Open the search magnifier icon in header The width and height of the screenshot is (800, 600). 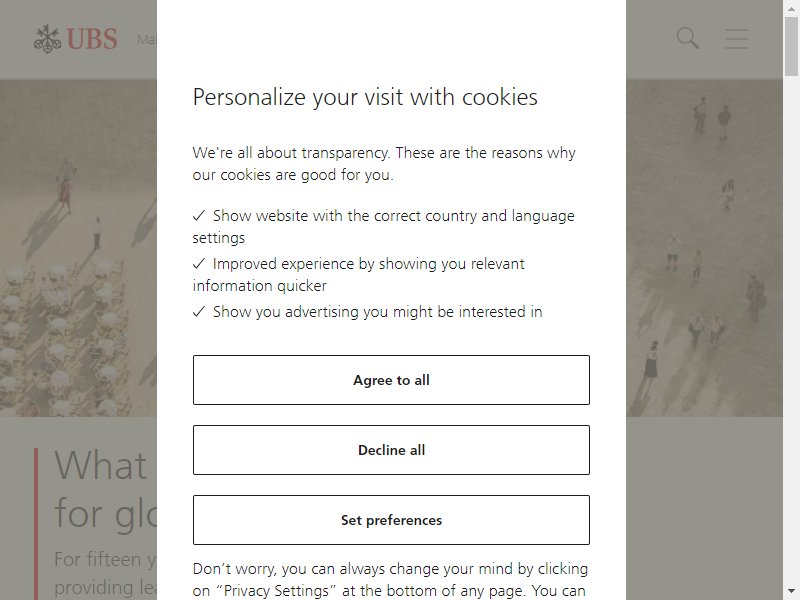click(687, 38)
